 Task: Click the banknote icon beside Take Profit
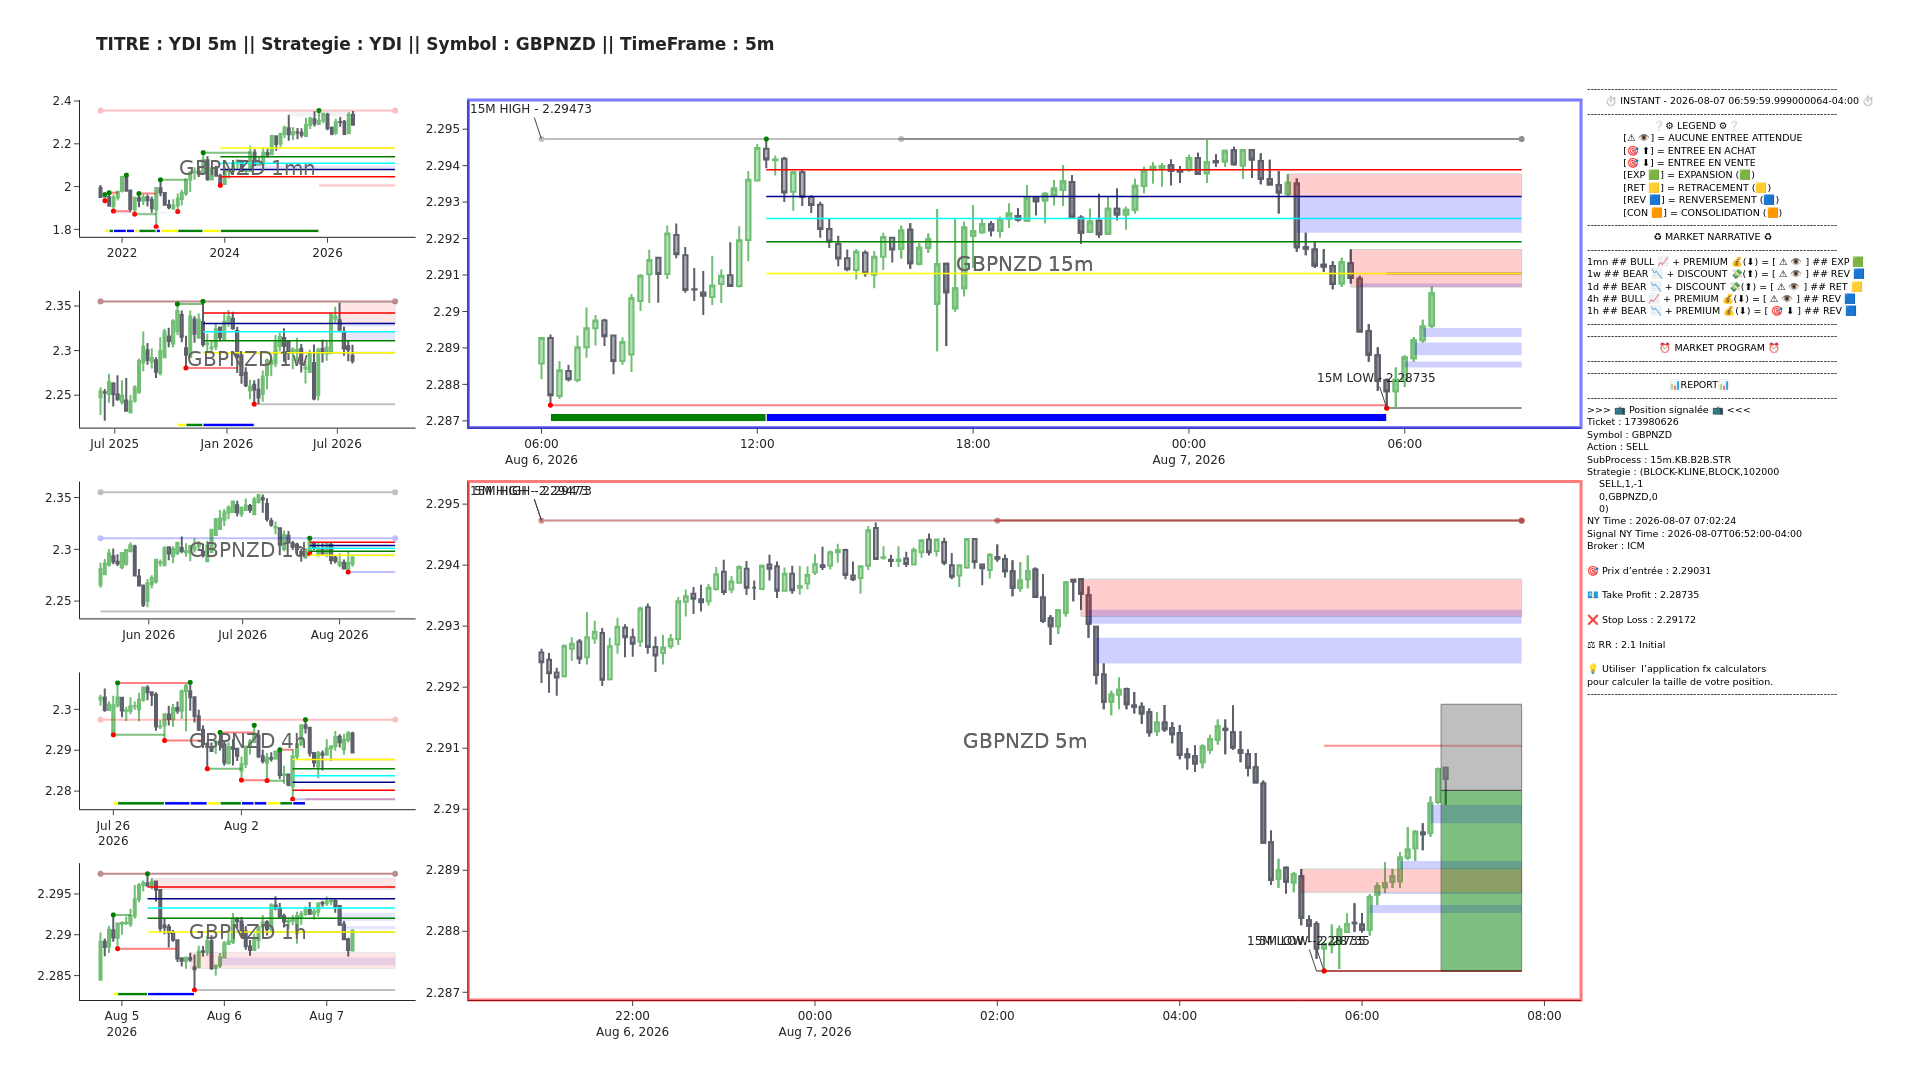click(1593, 595)
